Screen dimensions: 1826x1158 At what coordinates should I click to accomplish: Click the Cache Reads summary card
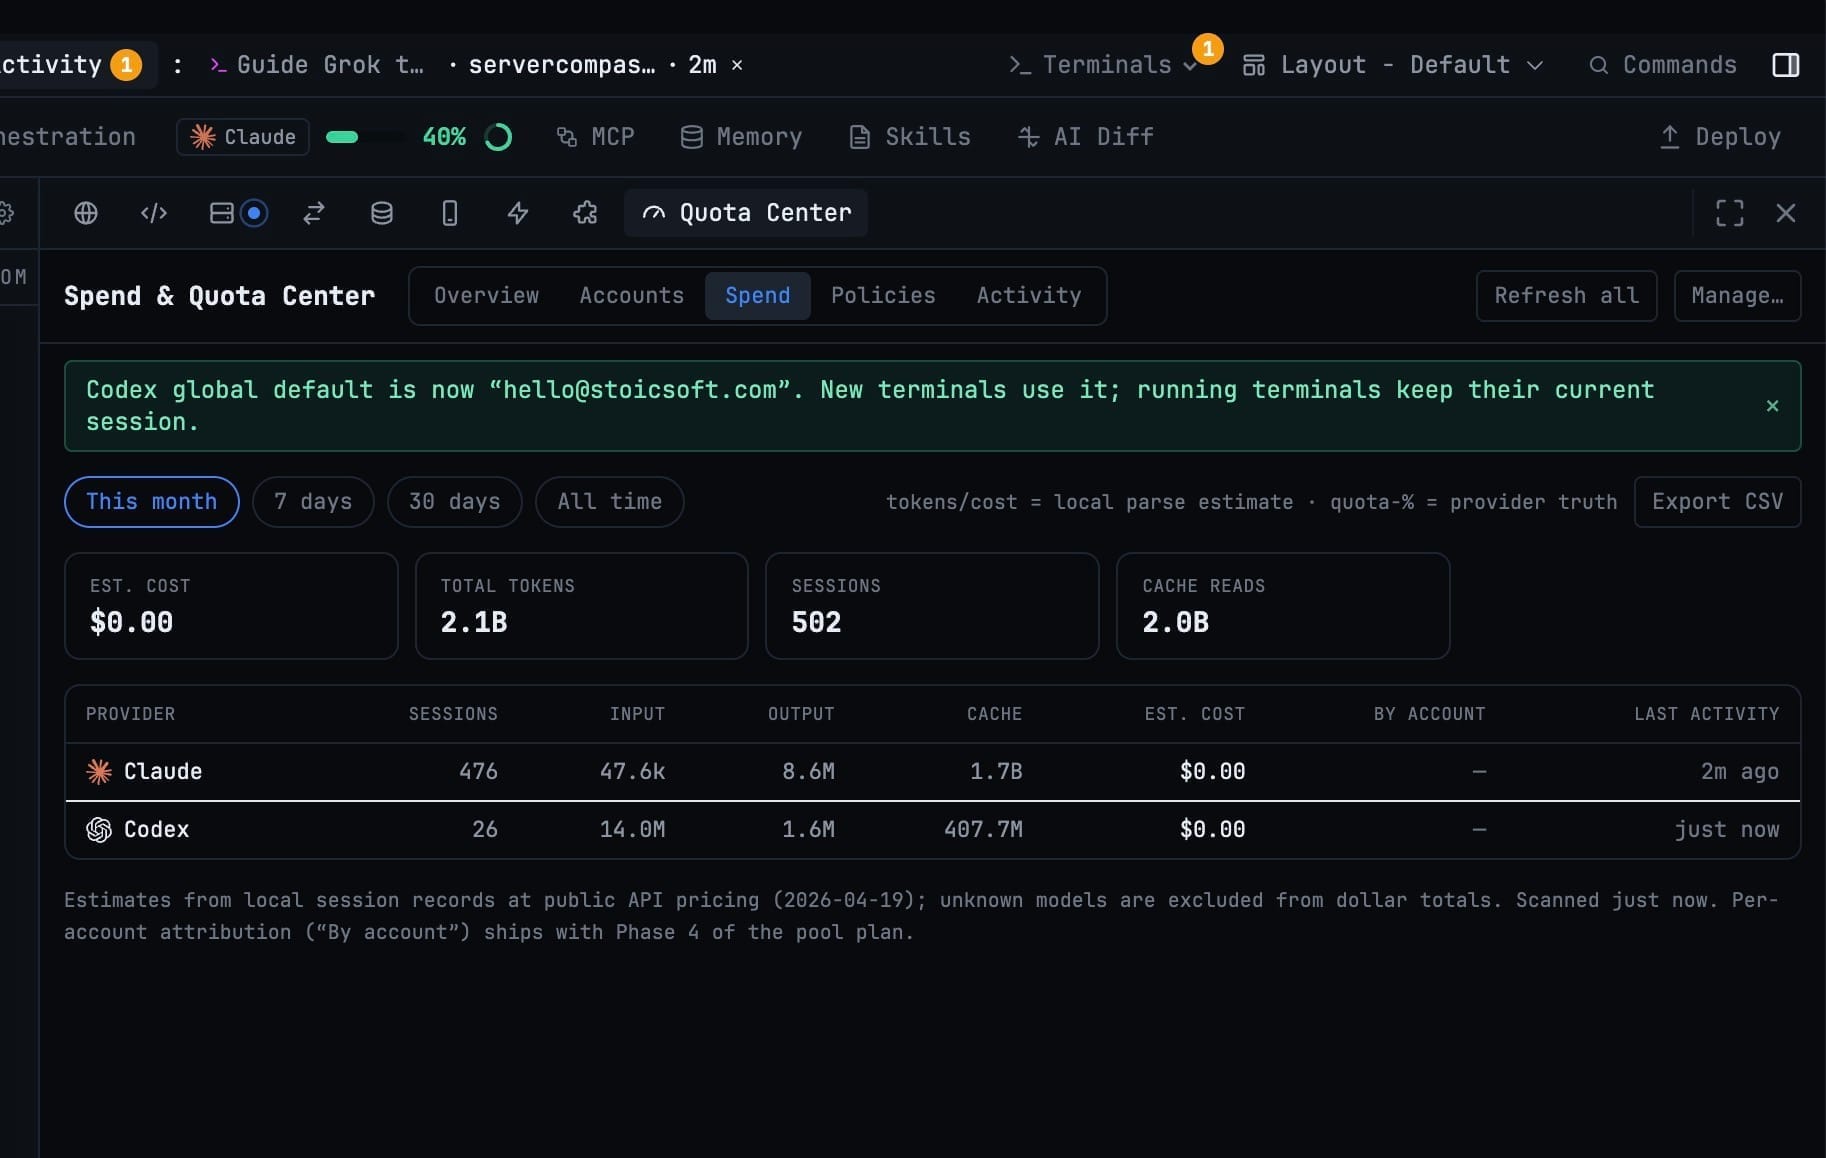click(x=1283, y=606)
